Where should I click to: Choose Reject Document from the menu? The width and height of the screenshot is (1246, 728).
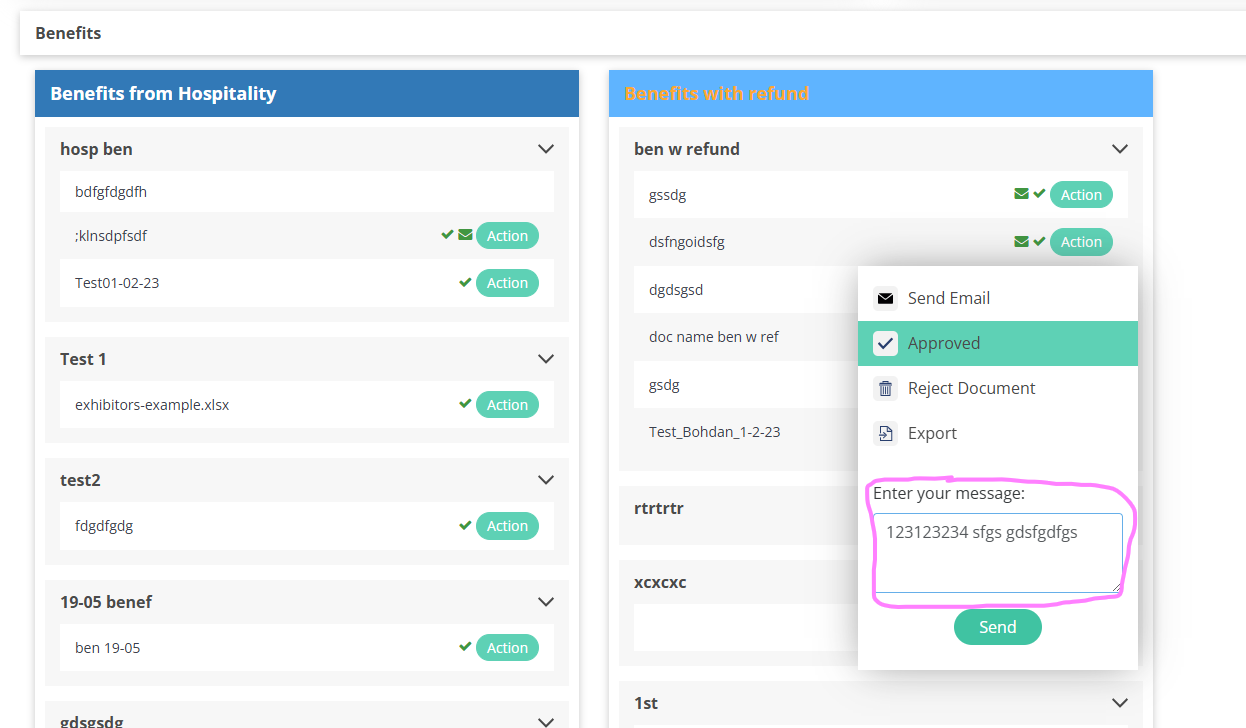(971, 388)
